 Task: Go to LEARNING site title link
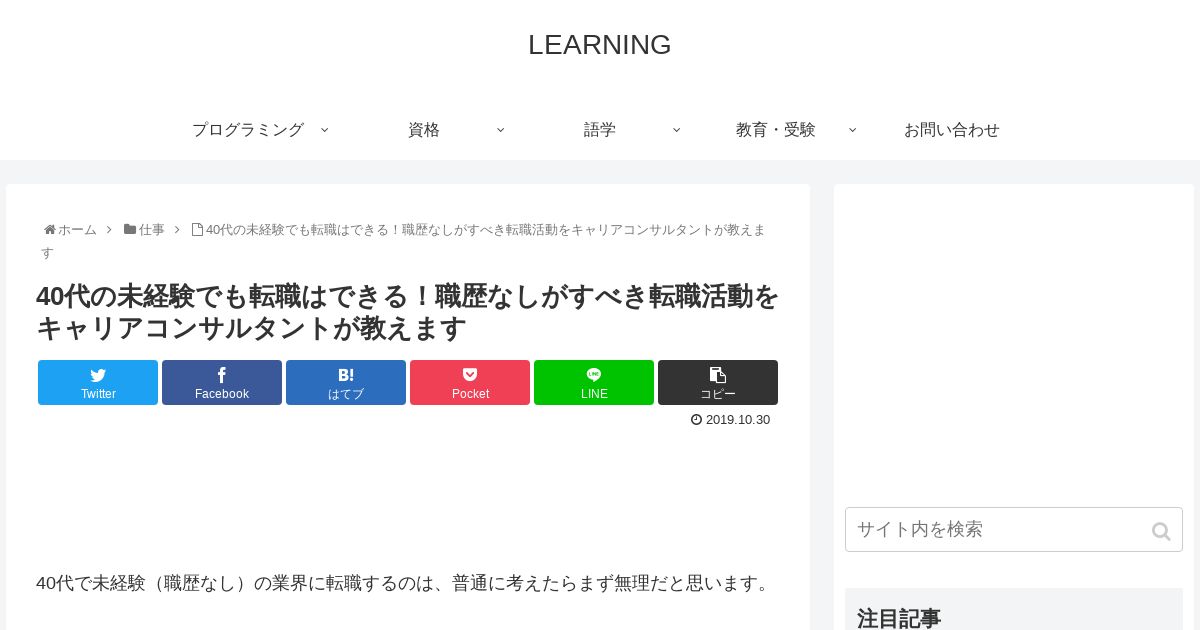click(x=600, y=45)
